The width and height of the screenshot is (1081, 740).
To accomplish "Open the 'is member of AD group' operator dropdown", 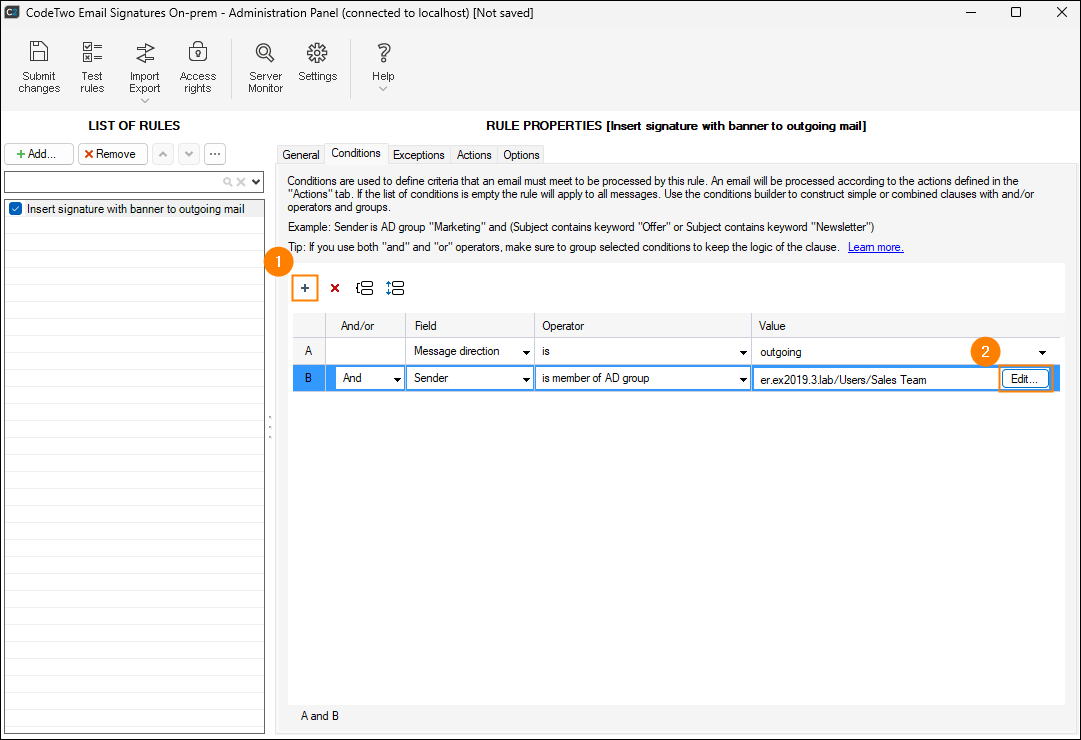I will point(742,379).
